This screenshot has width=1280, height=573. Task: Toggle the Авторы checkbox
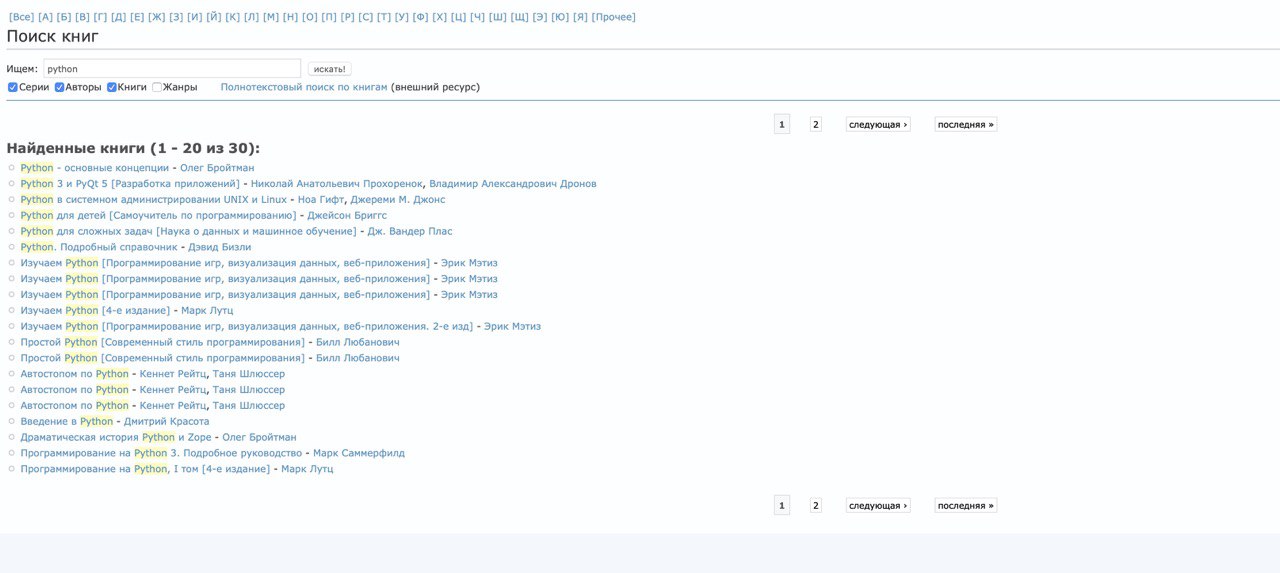pyautogui.click(x=60, y=87)
